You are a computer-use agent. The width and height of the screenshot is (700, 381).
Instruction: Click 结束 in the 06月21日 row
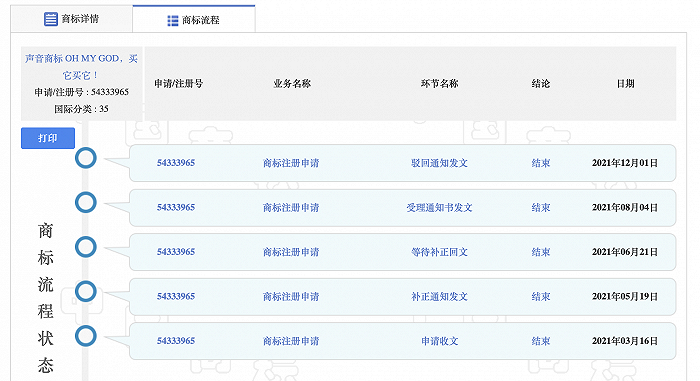coord(541,252)
